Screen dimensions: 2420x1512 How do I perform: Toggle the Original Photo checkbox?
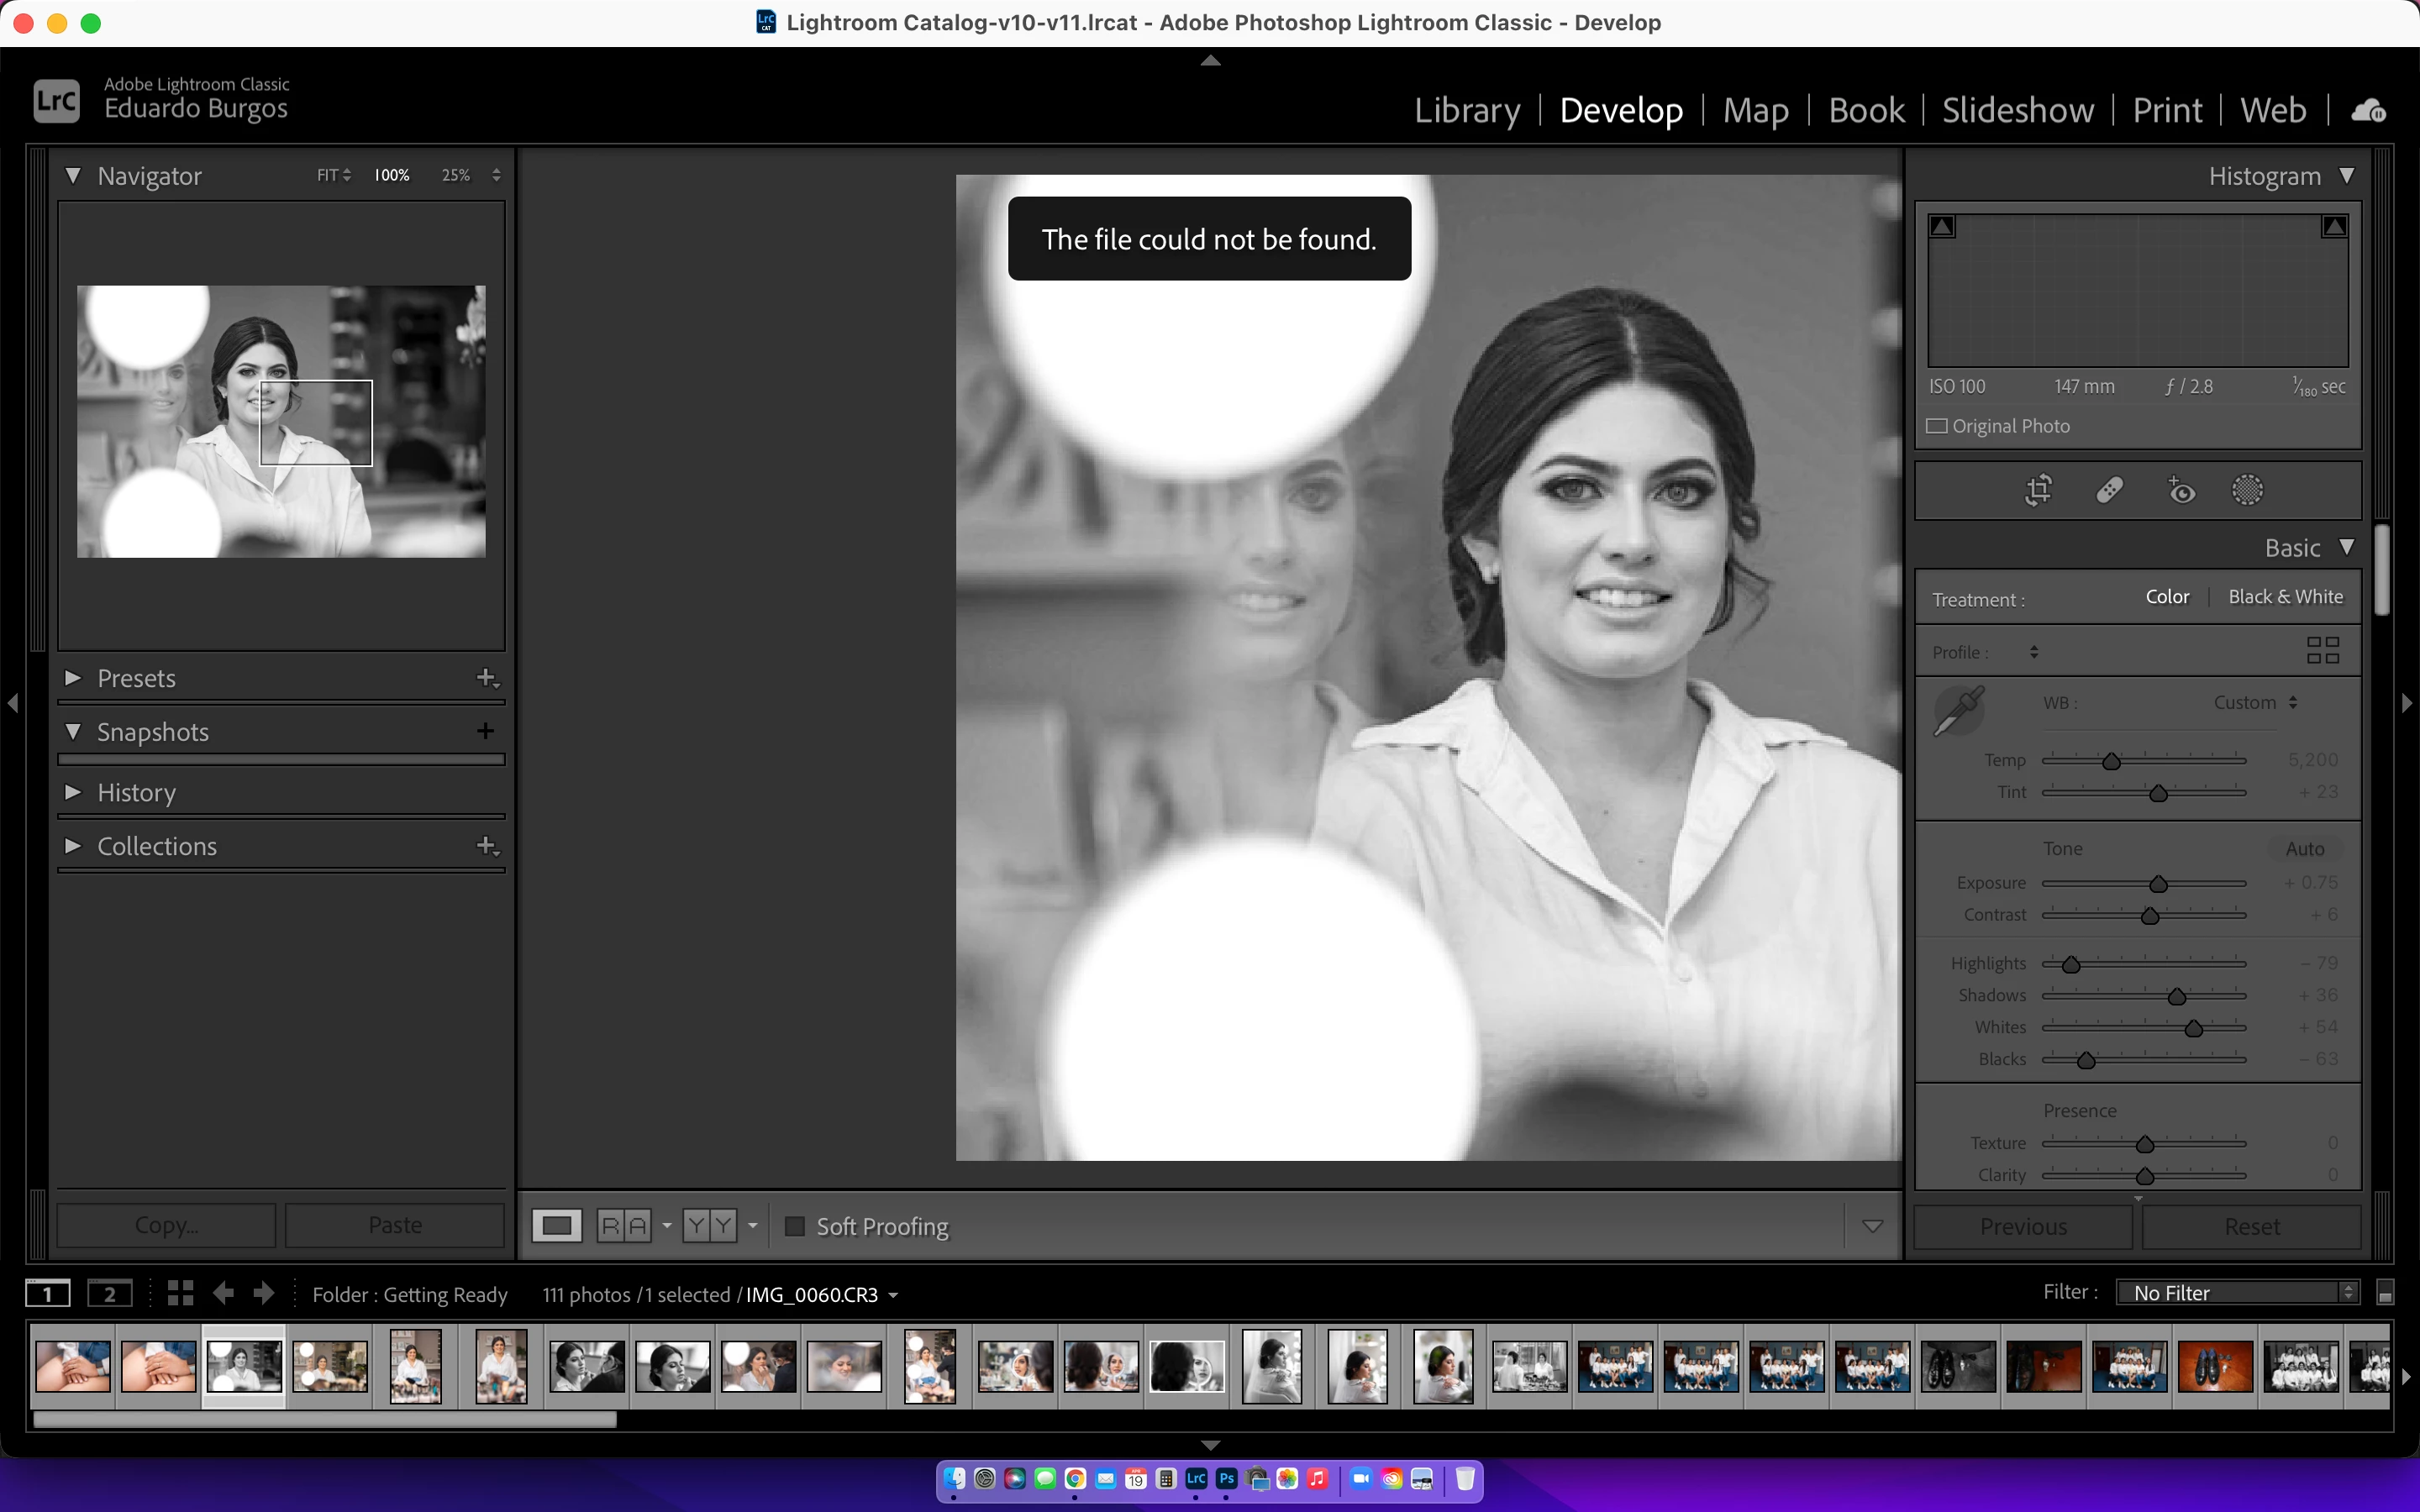pos(1937,426)
